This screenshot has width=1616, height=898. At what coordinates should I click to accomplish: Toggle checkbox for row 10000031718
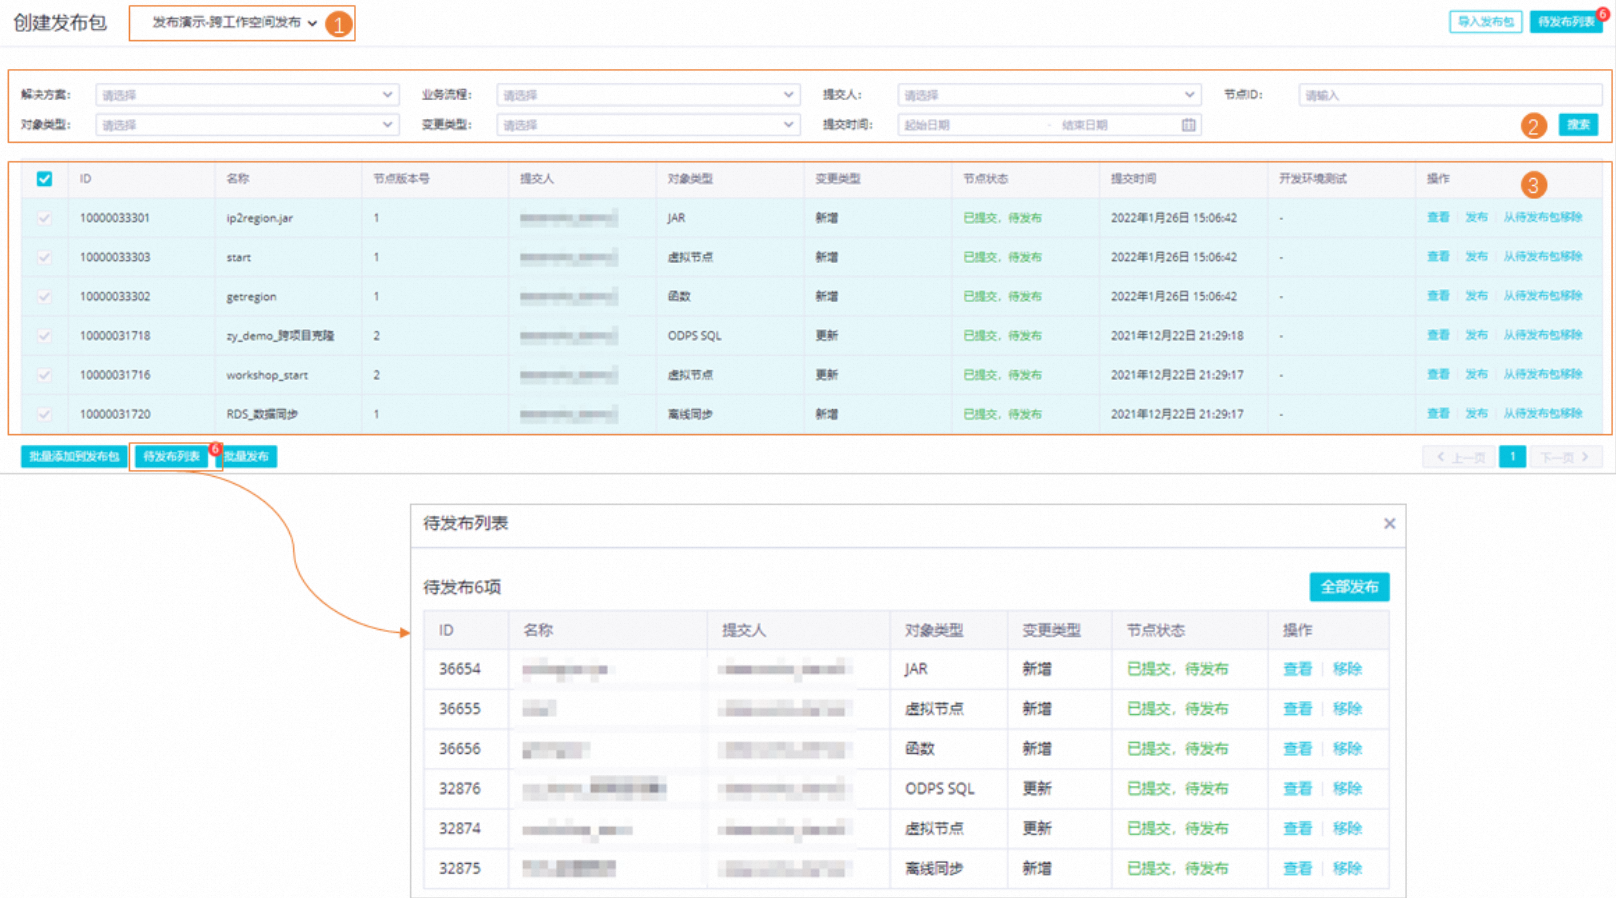tap(44, 336)
